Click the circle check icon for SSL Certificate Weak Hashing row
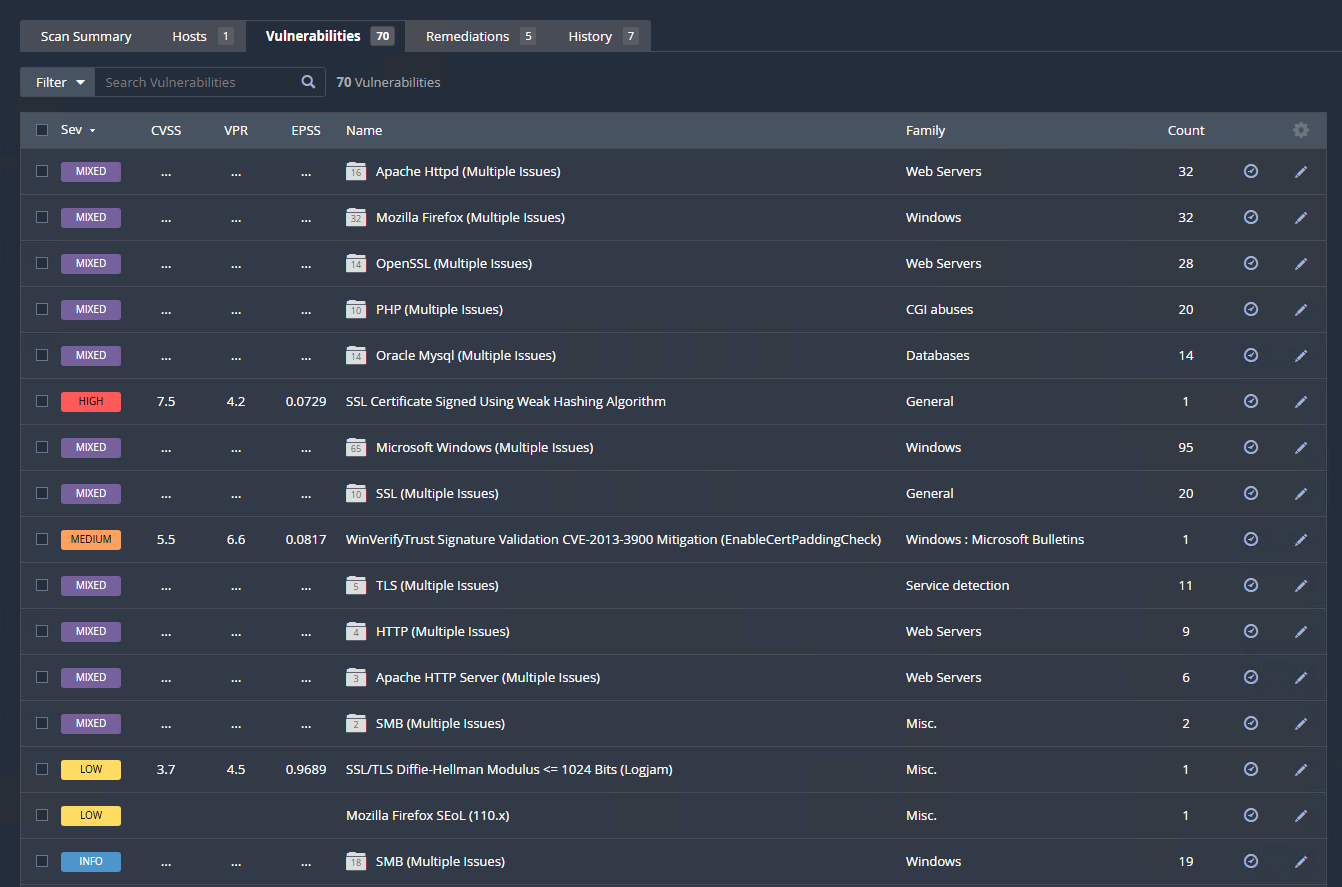Viewport: 1342px width, 887px height. 1250,401
